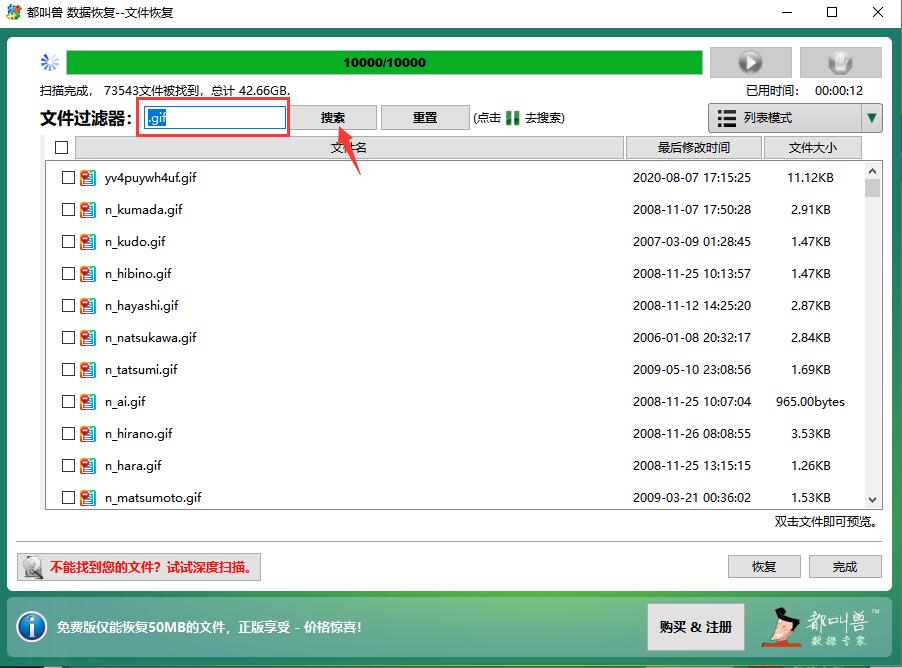This screenshot has width=902, height=668.
Task: Check the box for n_ai.gif
Action: (68, 402)
